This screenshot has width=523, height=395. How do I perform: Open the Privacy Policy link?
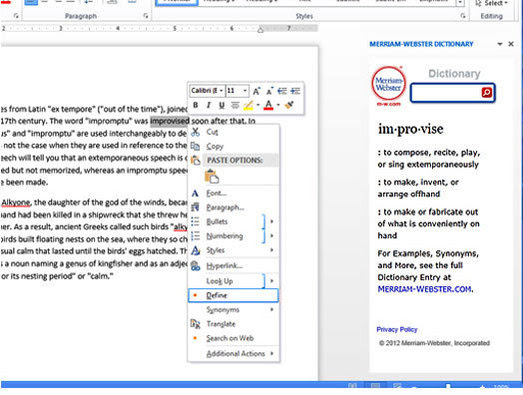[x=397, y=330]
